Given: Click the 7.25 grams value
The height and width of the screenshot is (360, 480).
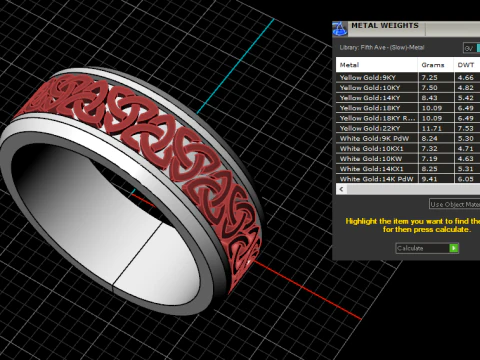Looking at the screenshot, I should click(x=429, y=77).
